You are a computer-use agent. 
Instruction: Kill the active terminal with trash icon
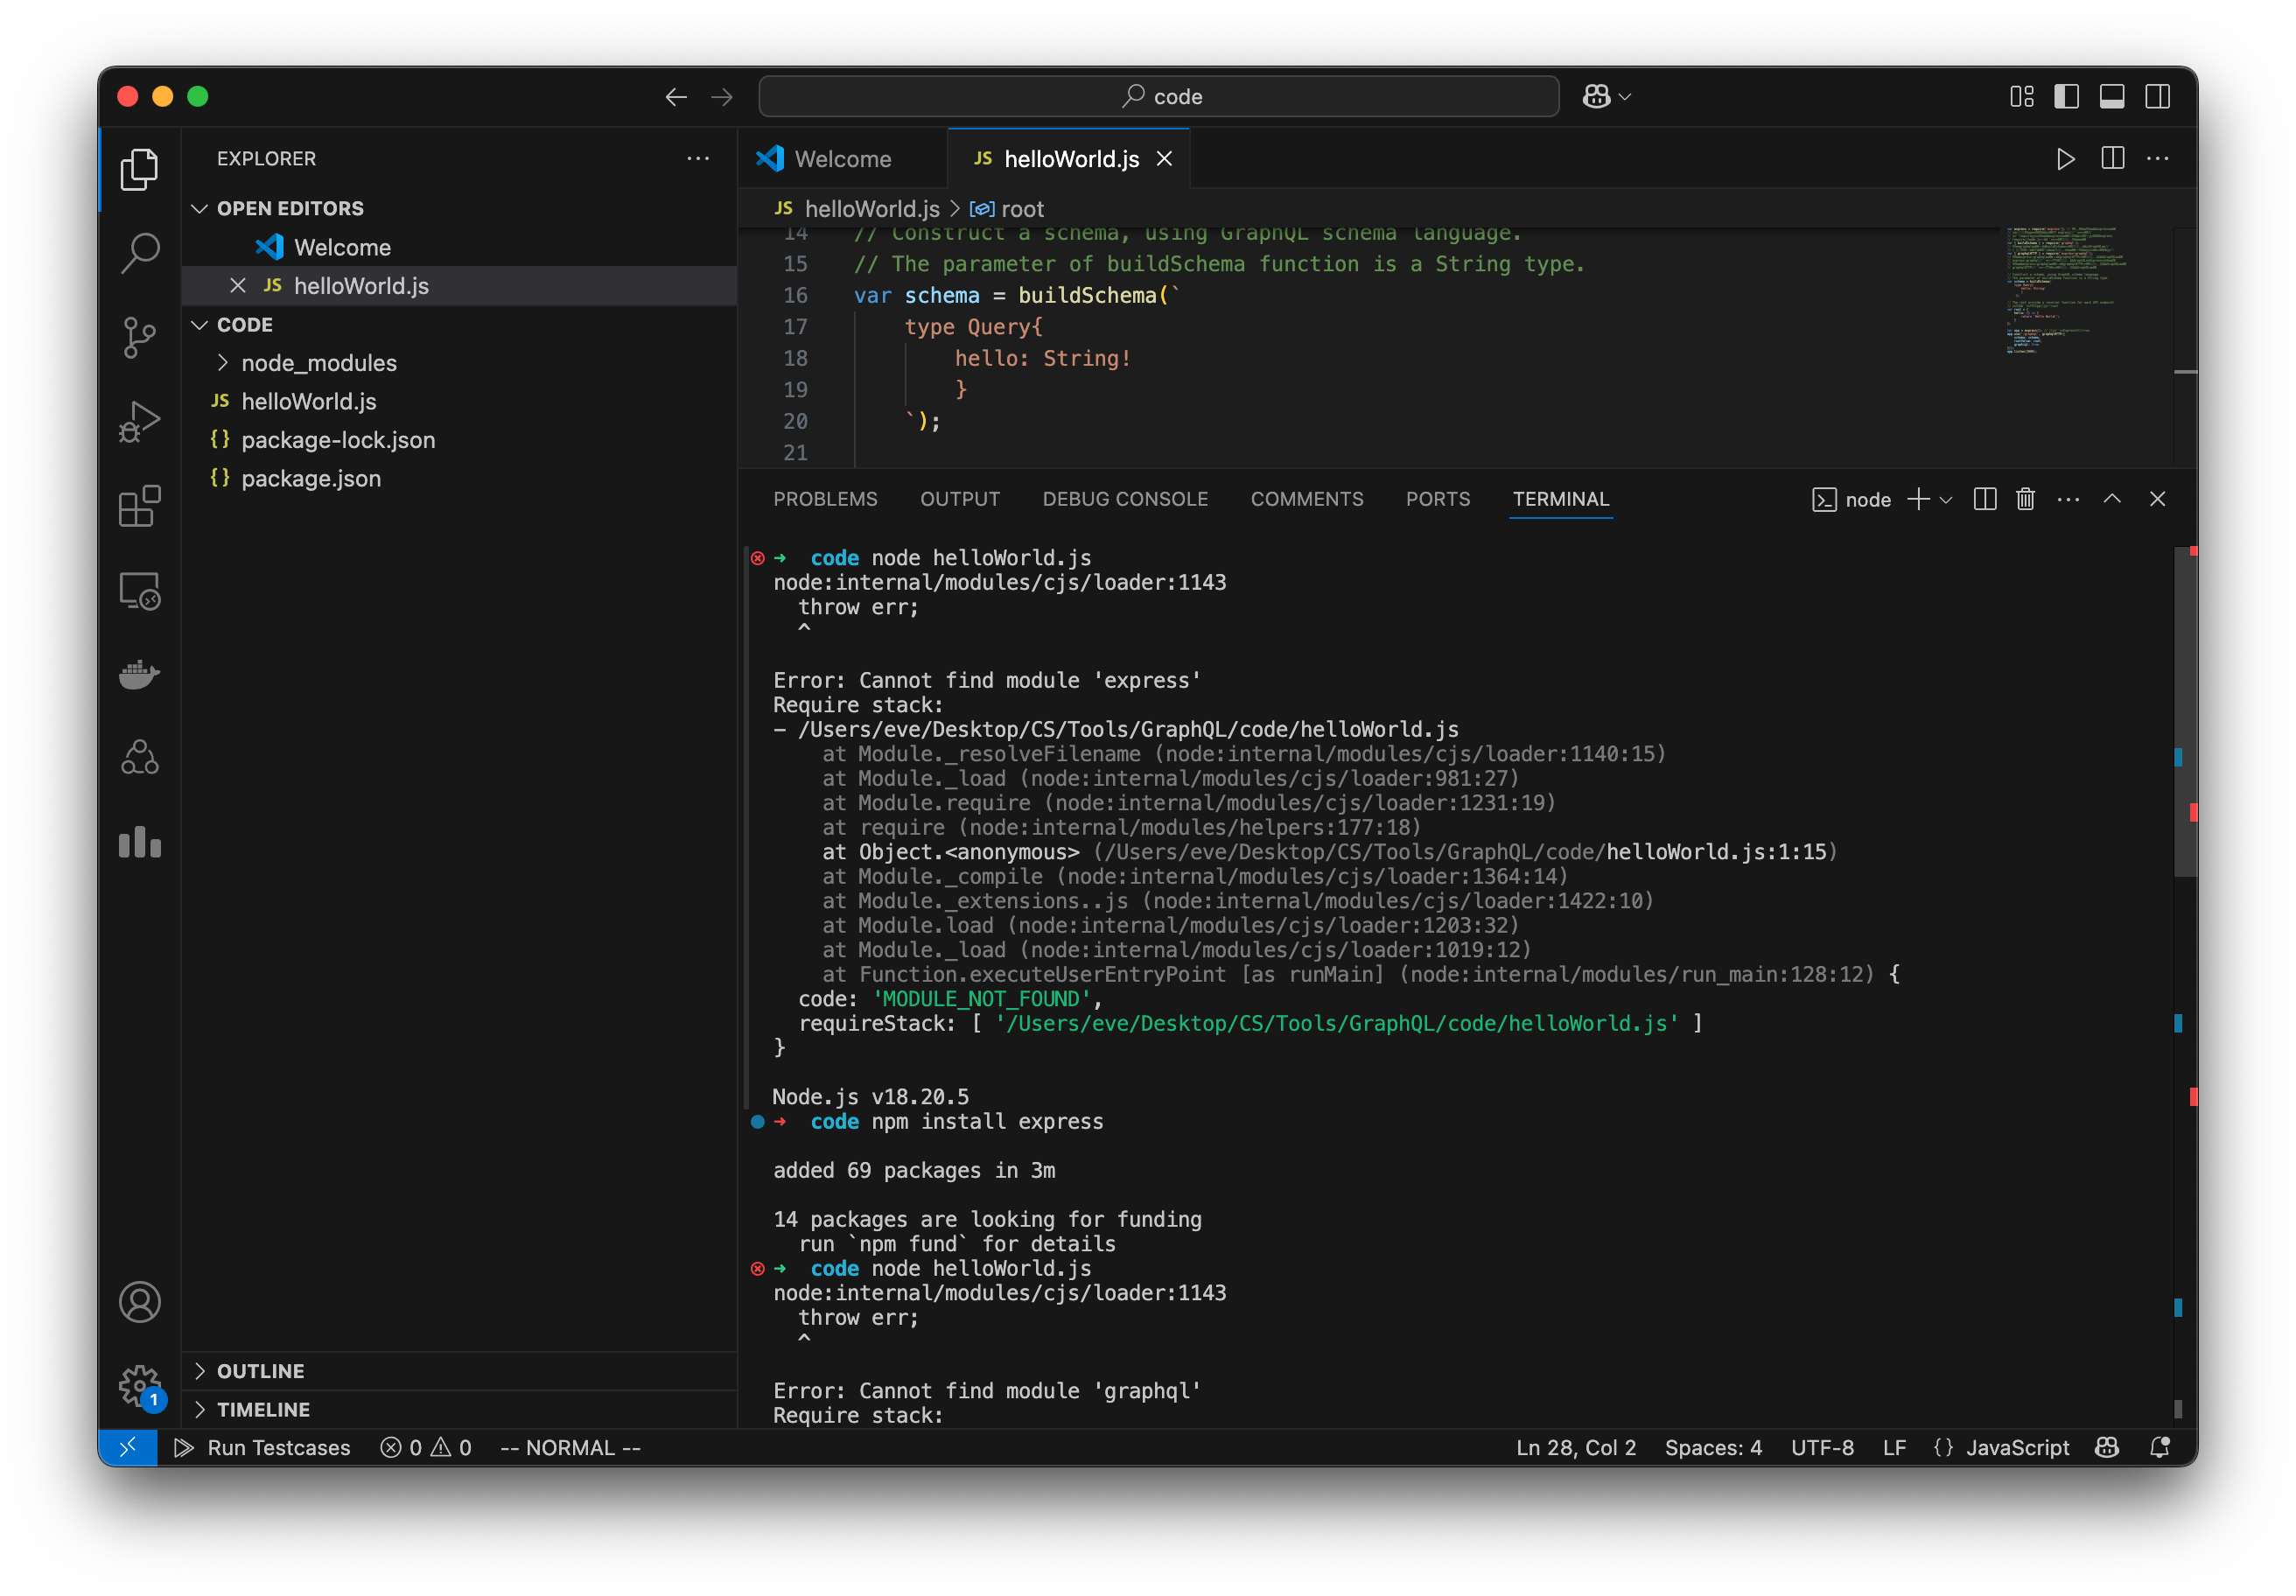[x=2026, y=499]
